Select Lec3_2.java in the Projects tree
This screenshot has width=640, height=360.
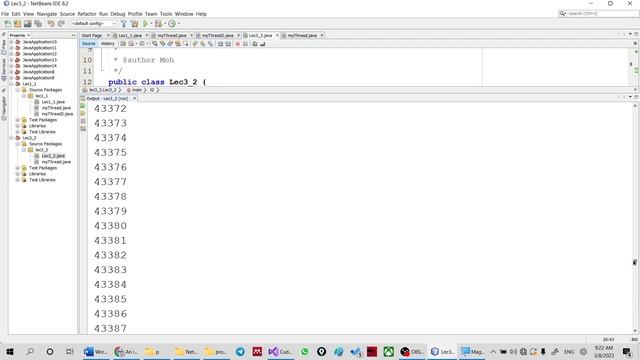pyautogui.click(x=53, y=156)
